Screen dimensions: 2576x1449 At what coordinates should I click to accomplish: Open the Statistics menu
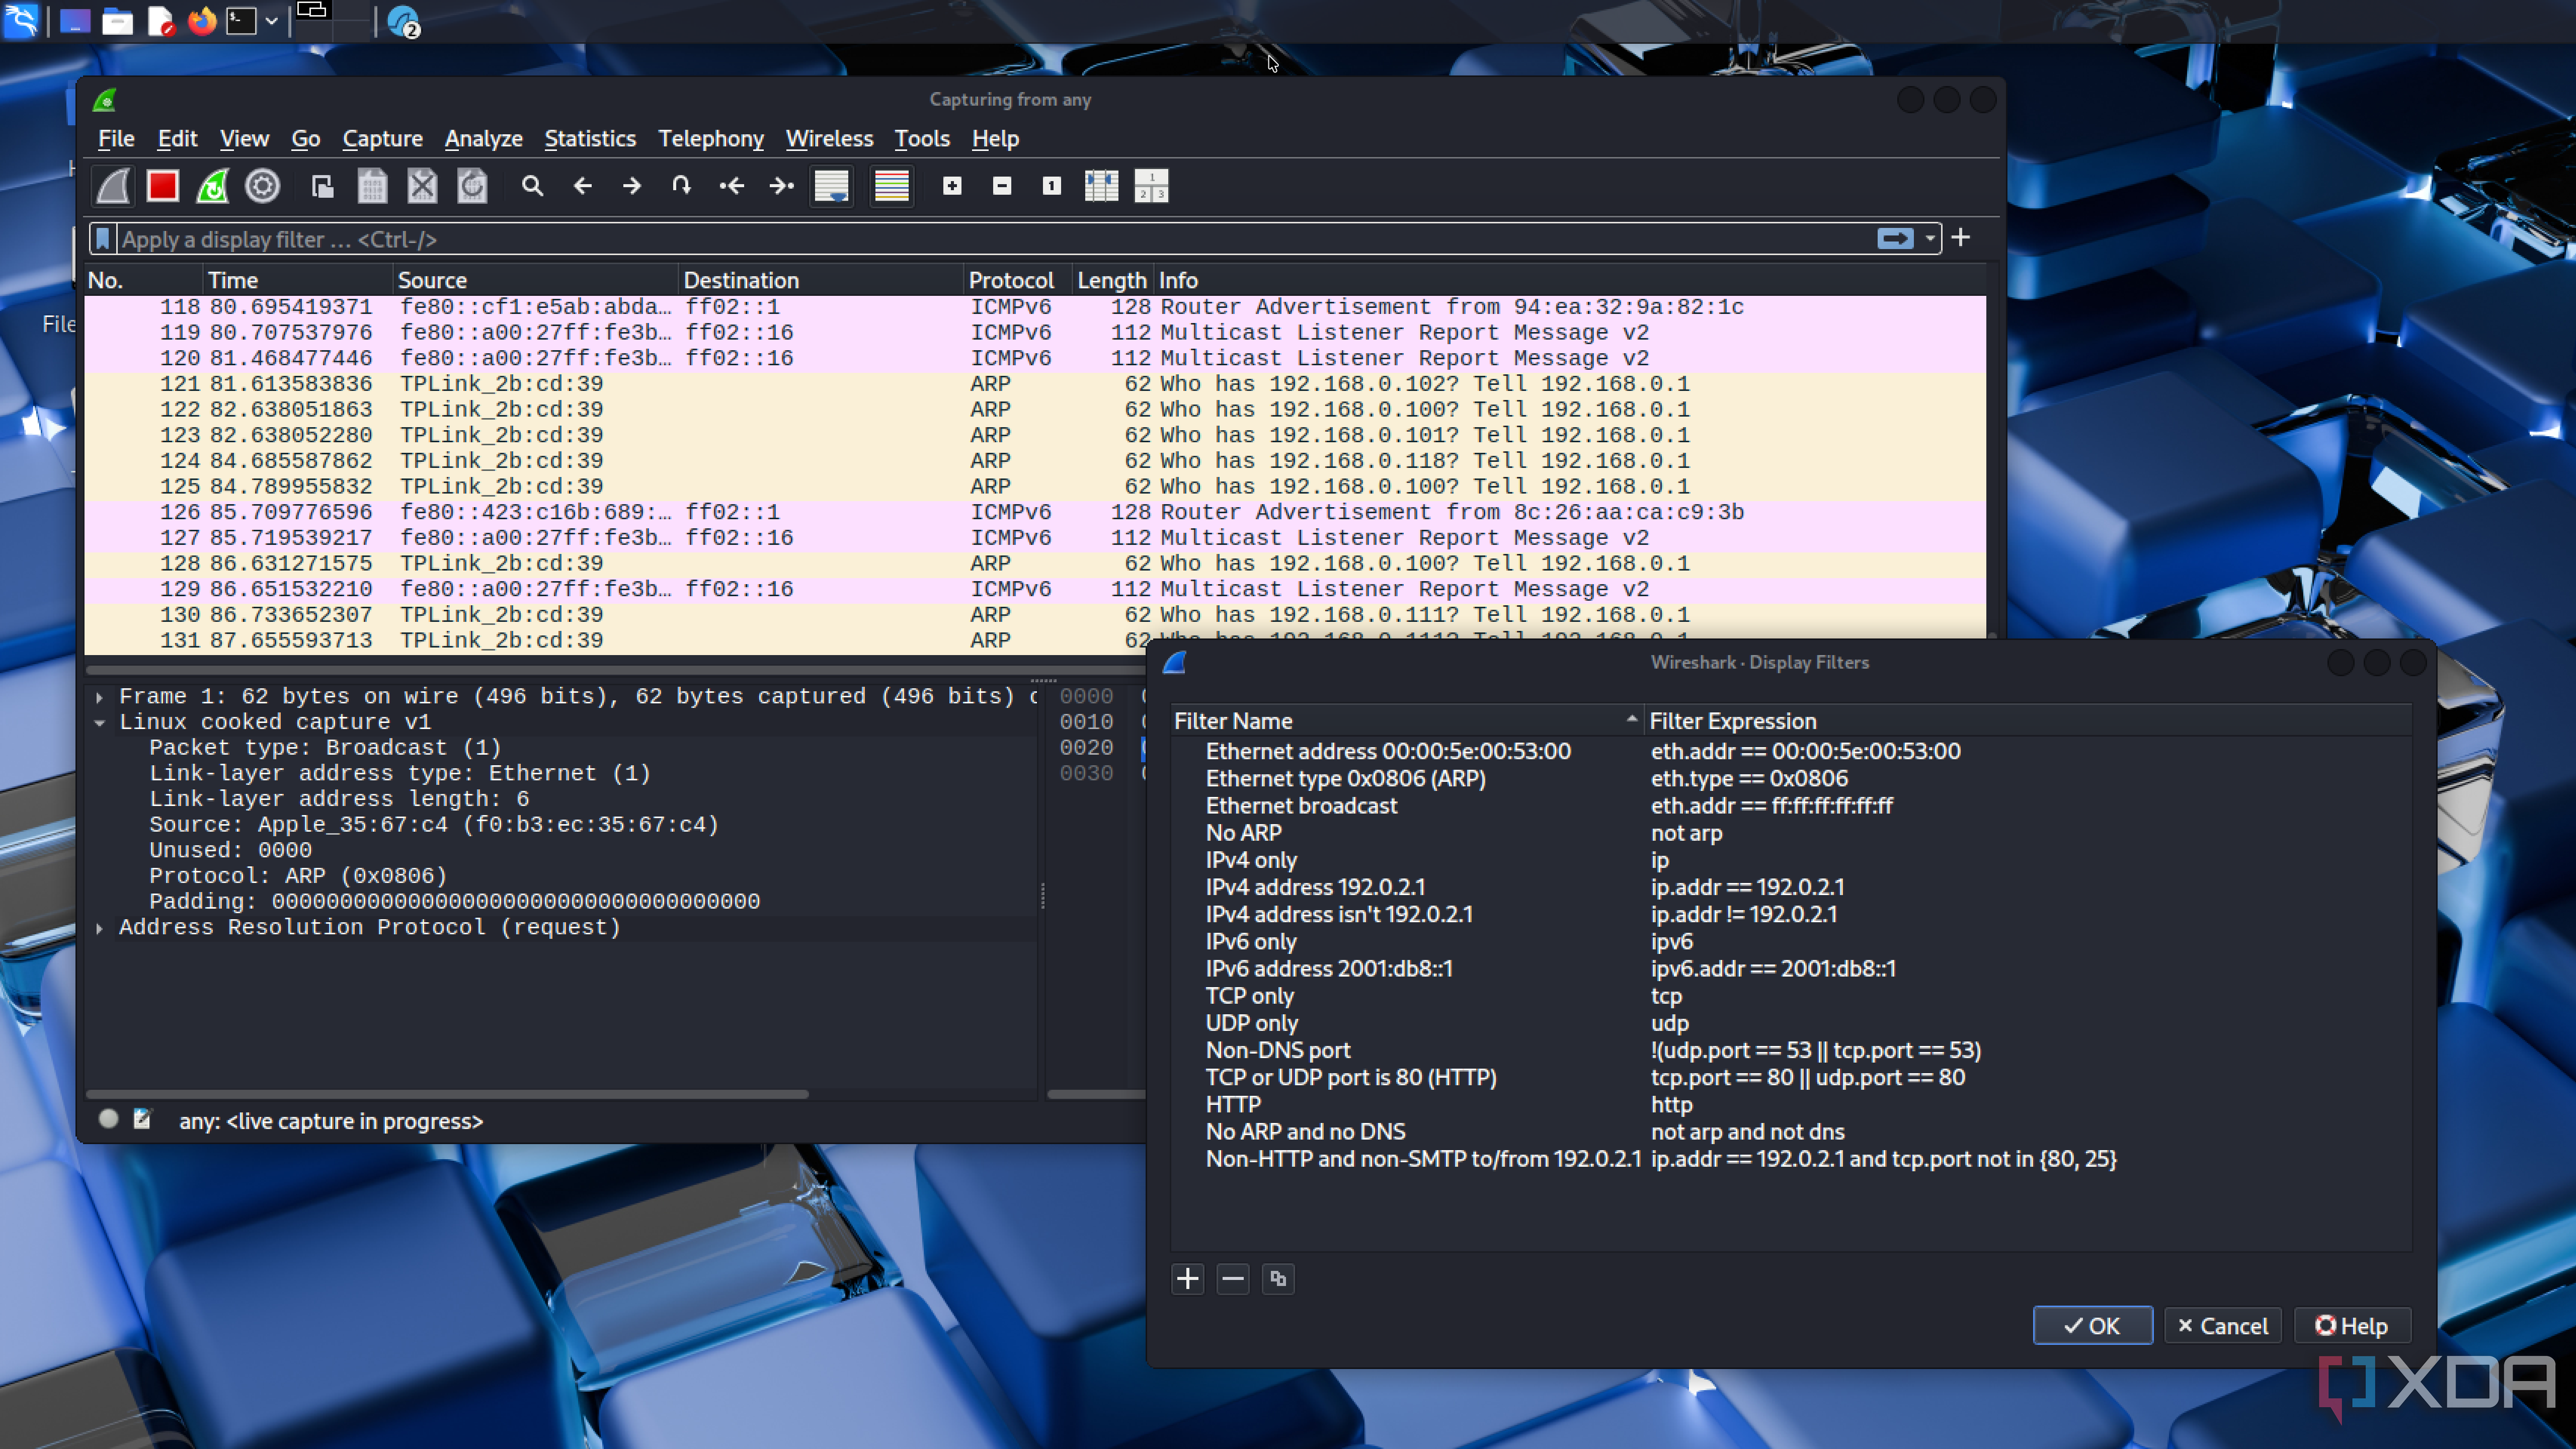click(590, 139)
